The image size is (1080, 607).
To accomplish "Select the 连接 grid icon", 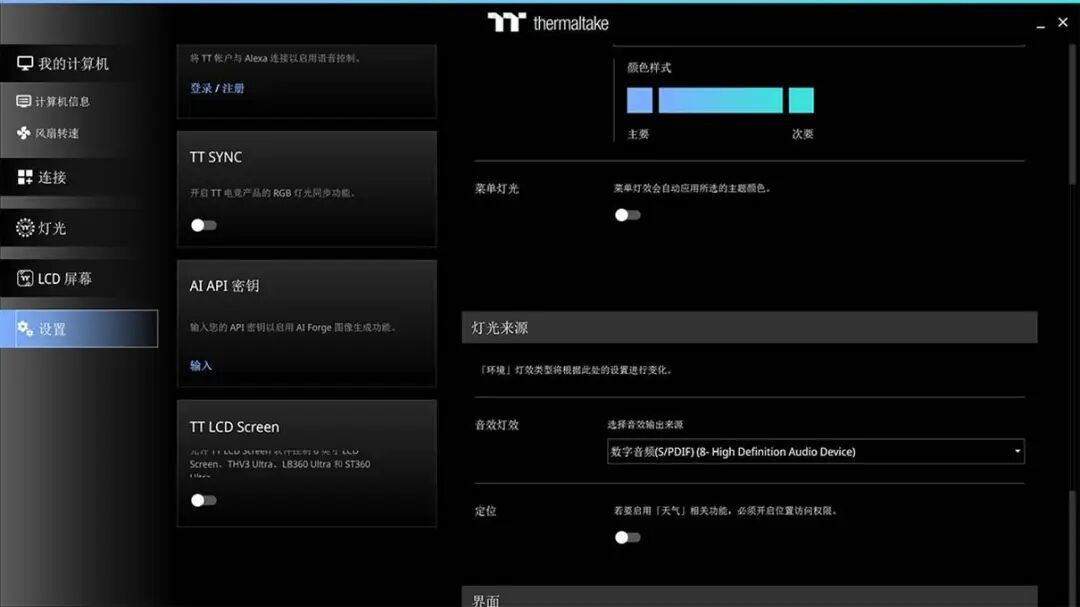I will tap(25, 177).
